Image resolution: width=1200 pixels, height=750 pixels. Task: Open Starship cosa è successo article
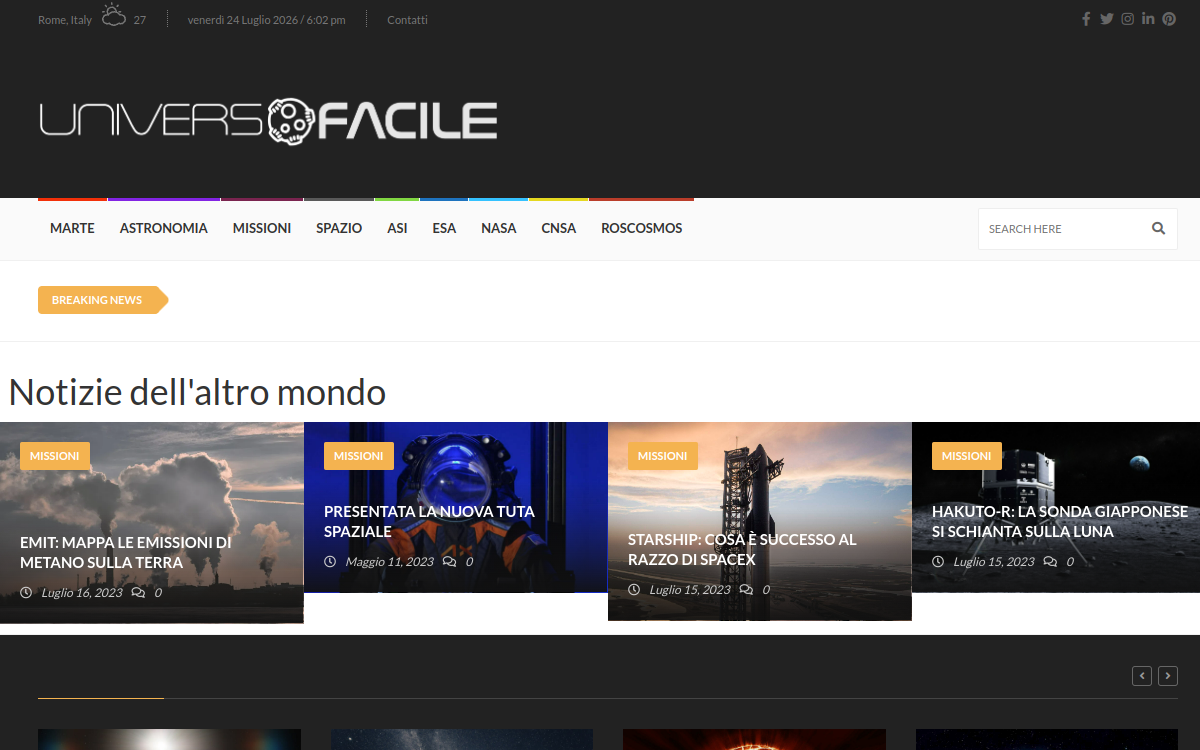point(742,549)
